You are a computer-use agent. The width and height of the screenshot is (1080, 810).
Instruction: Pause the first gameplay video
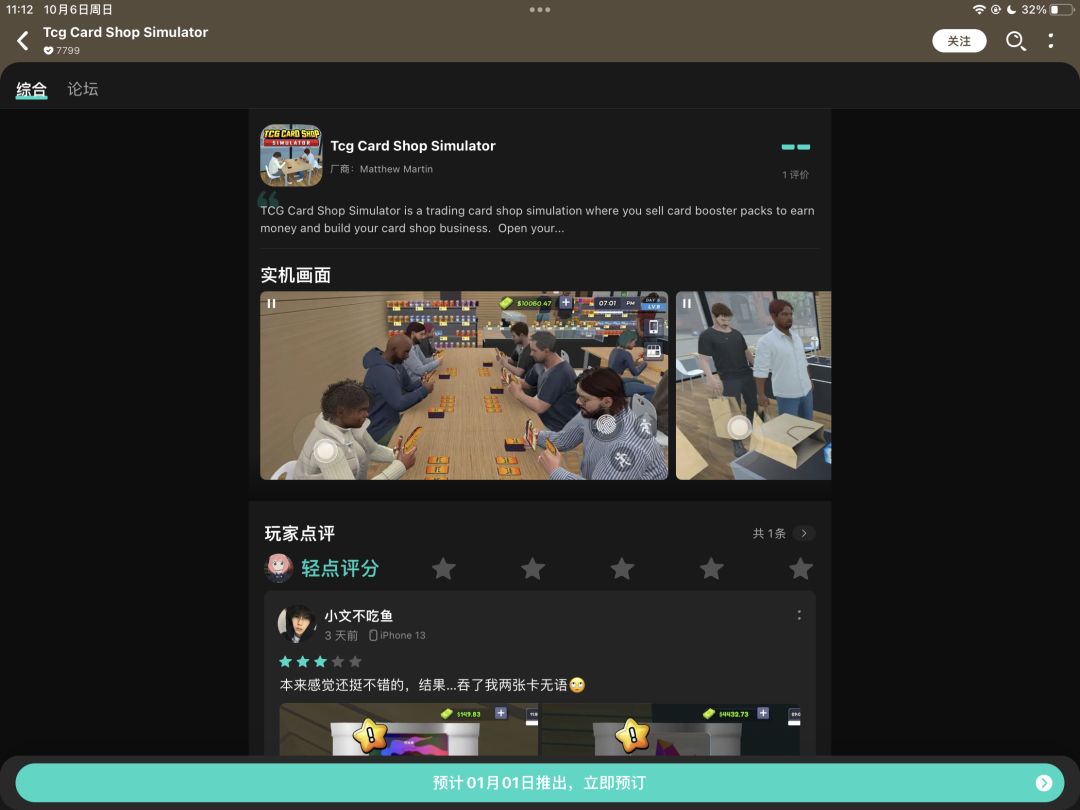click(x=271, y=303)
